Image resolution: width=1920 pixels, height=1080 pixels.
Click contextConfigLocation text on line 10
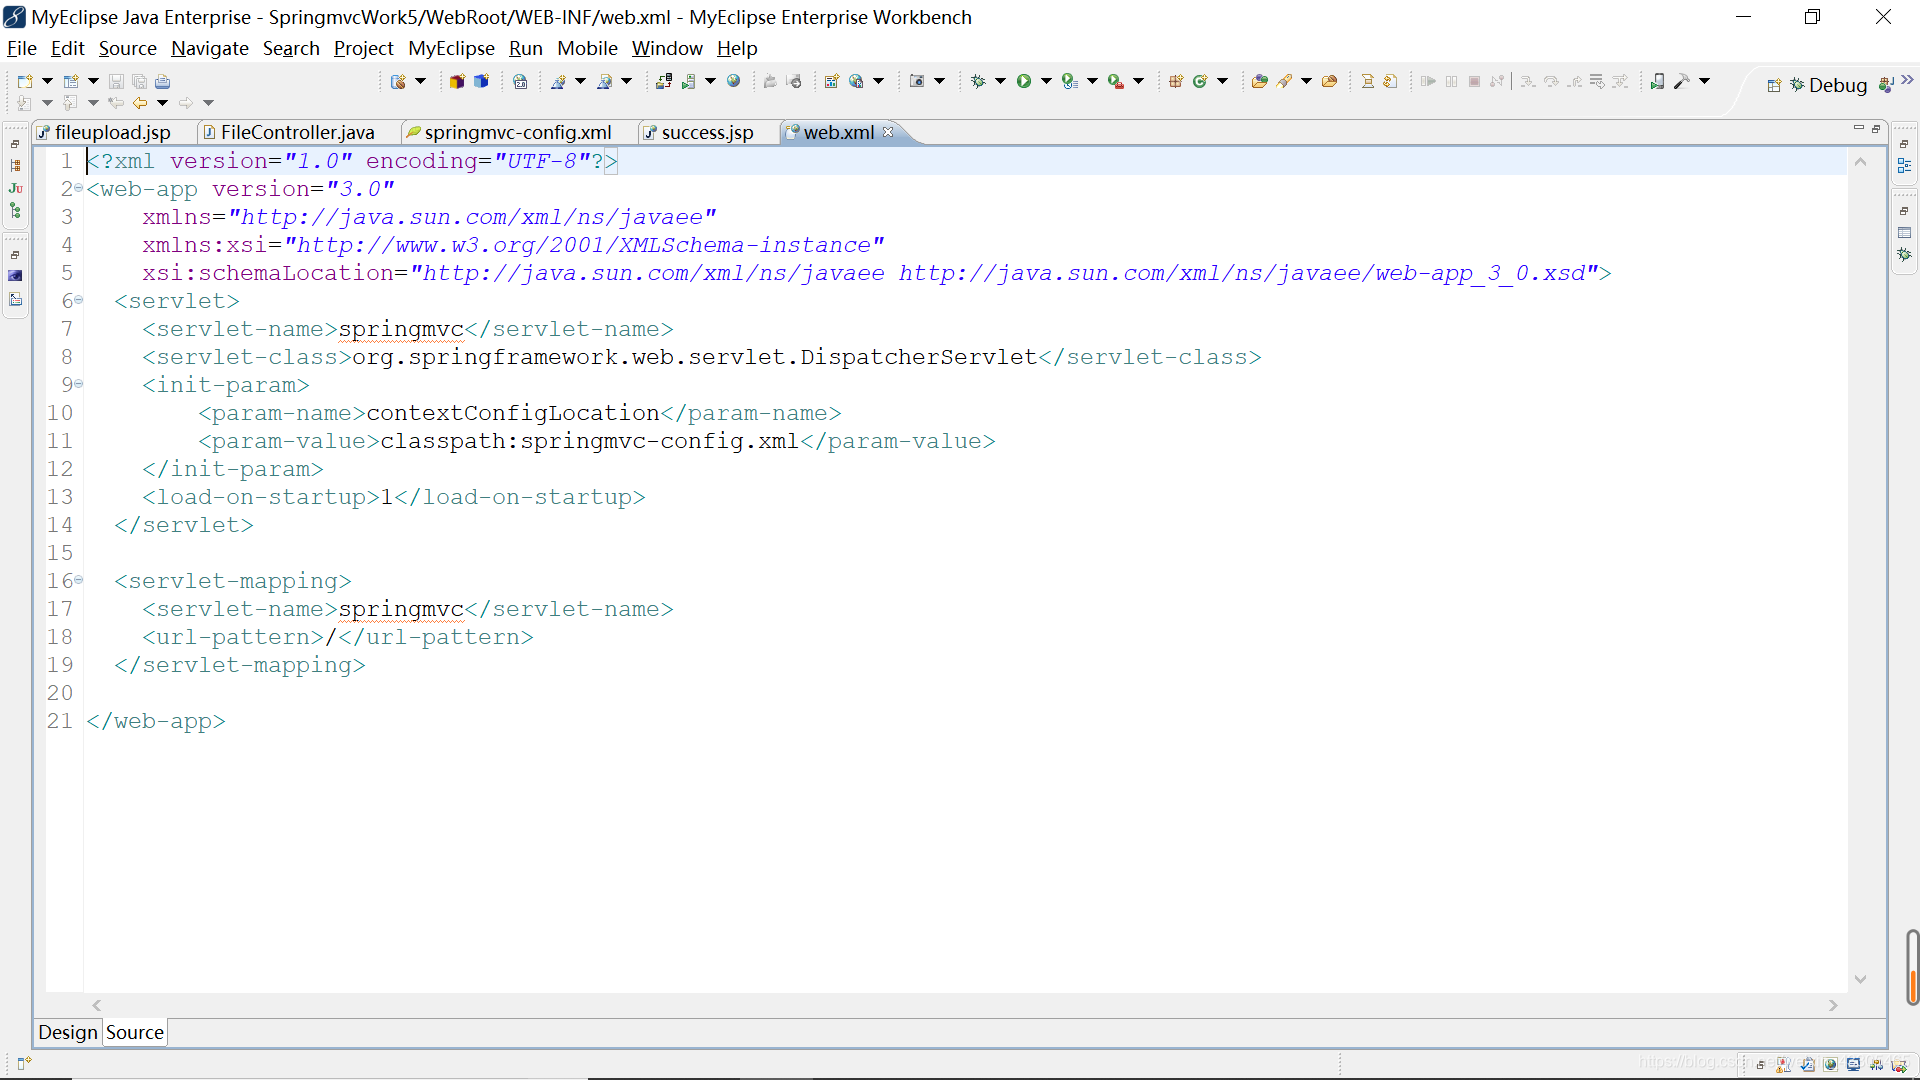point(513,413)
